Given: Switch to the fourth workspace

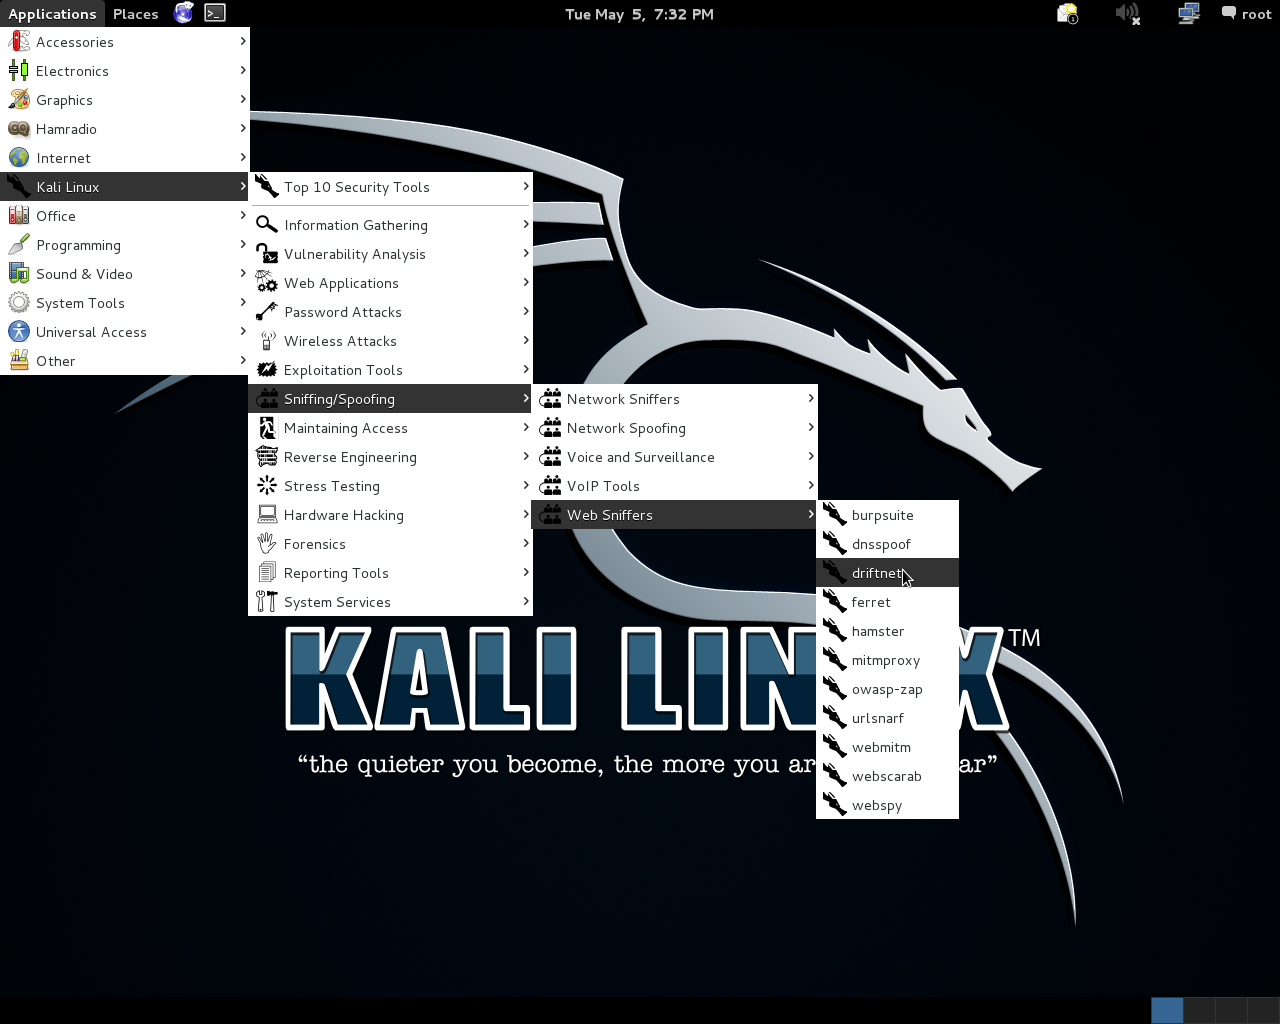Looking at the screenshot, I should click(1263, 1010).
